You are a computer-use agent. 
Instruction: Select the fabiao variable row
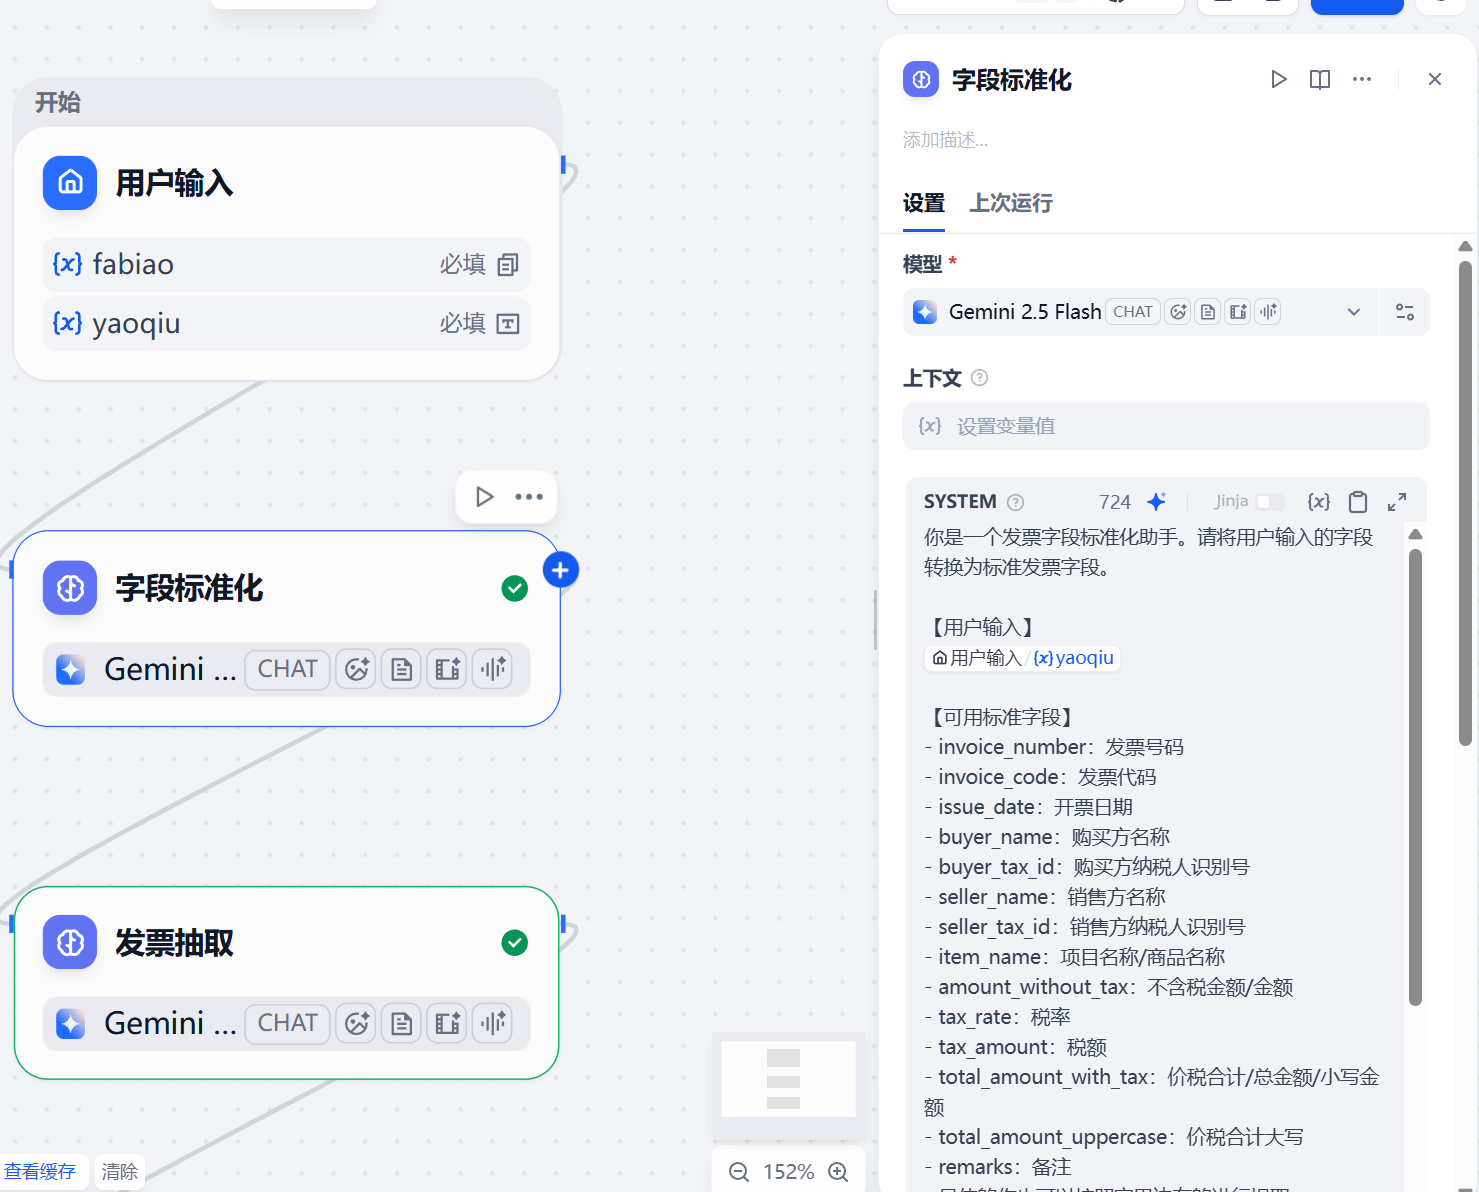pos(286,265)
